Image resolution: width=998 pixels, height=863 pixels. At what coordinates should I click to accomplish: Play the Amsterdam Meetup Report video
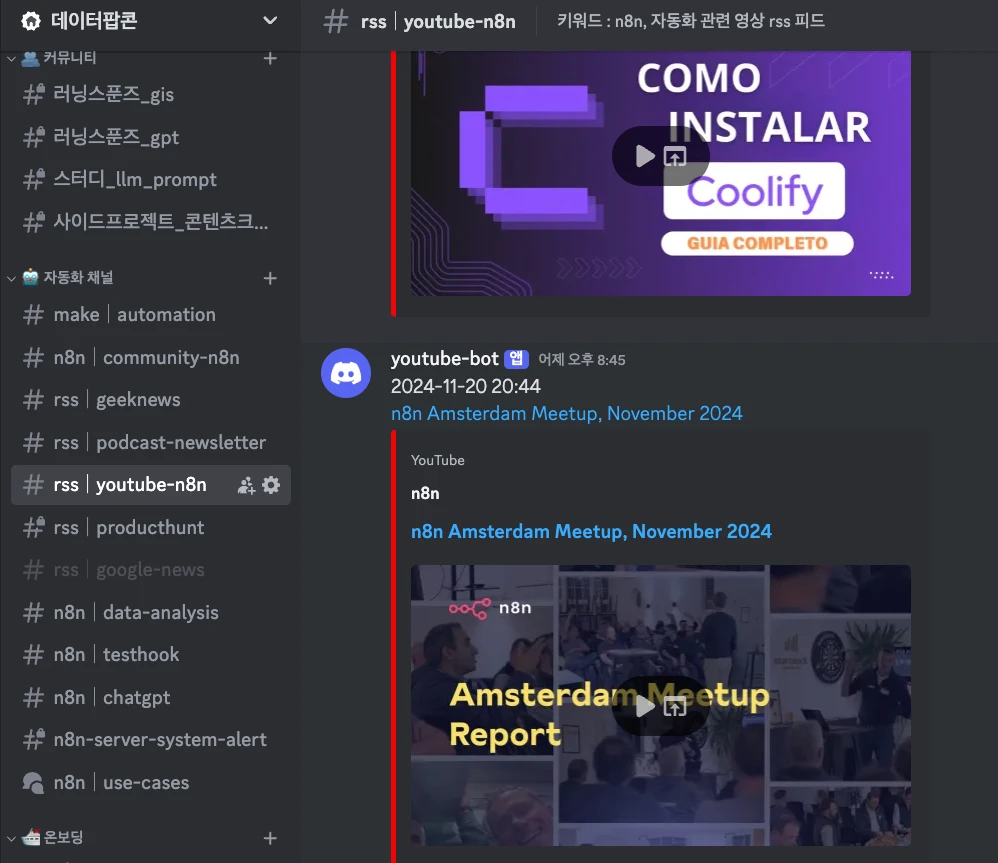pos(645,706)
